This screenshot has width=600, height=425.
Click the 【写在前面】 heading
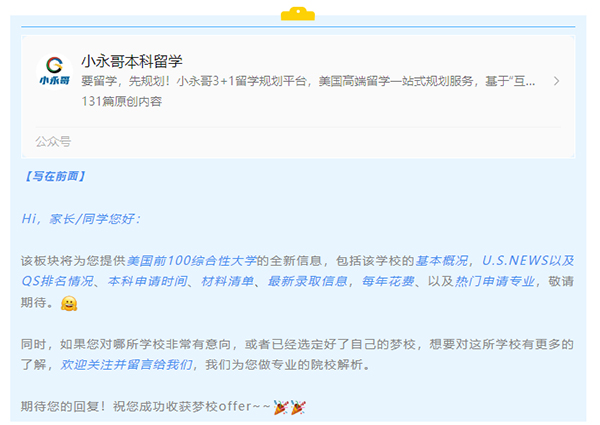pos(54,176)
